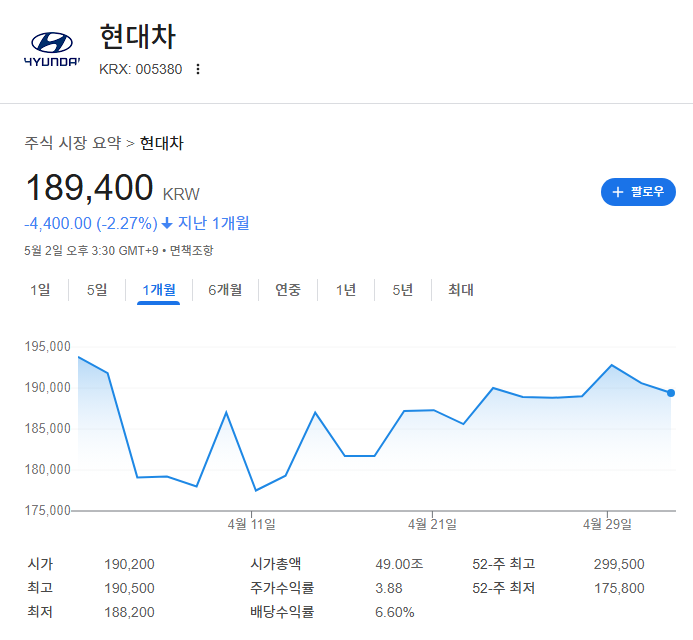Click the 52-주 최저 value 175,800
This screenshot has width=693, height=640.
[x=619, y=588]
